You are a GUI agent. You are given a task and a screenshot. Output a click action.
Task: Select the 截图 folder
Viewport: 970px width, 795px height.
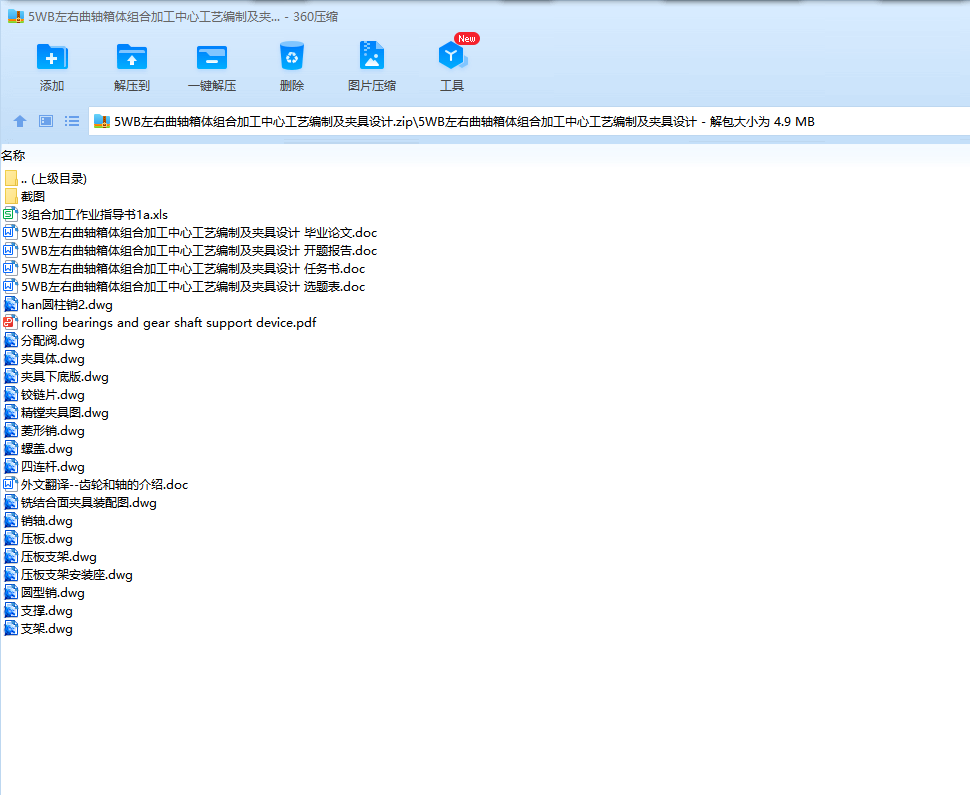point(25,197)
